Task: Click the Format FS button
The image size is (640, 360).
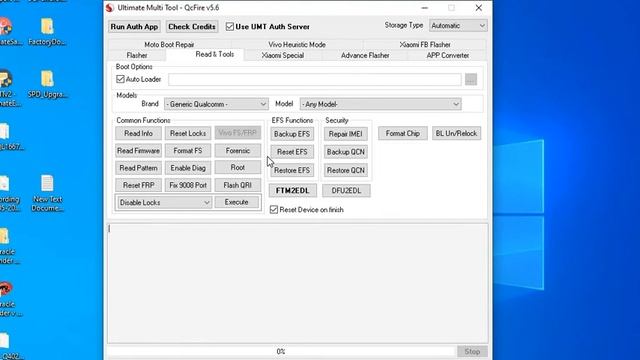Action: (188, 151)
